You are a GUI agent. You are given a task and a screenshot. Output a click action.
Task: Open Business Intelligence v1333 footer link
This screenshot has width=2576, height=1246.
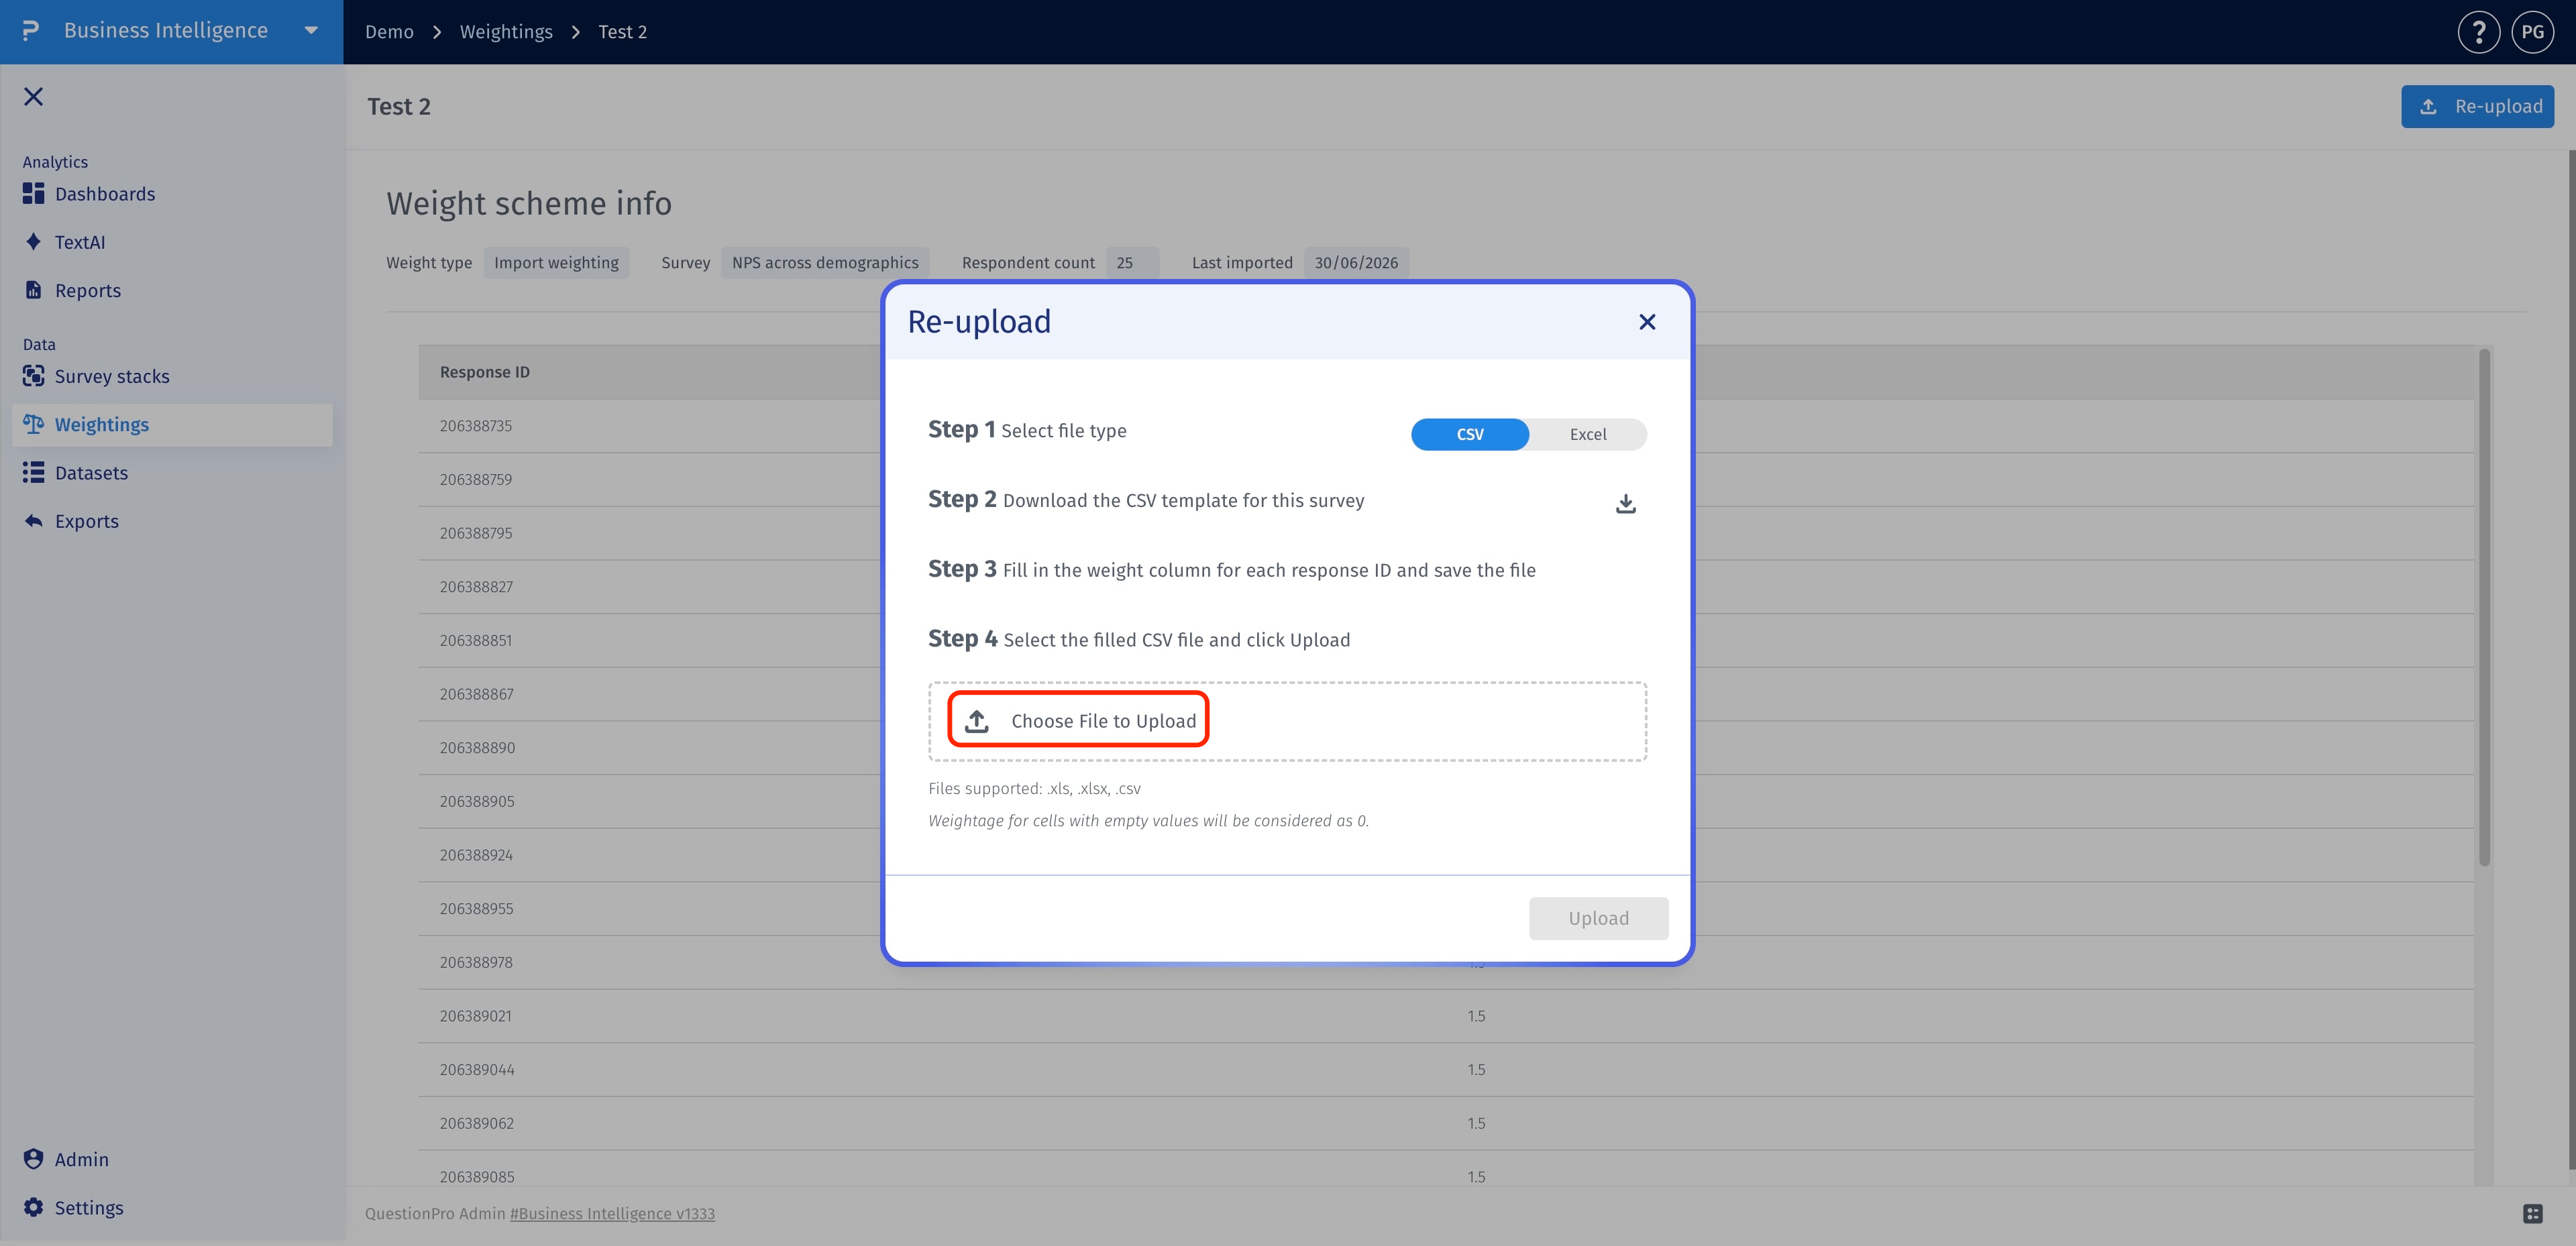pos(612,1213)
